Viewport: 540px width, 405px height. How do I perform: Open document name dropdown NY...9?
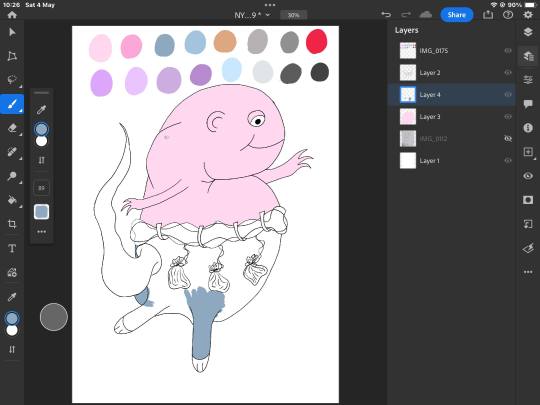(x=252, y=15)
